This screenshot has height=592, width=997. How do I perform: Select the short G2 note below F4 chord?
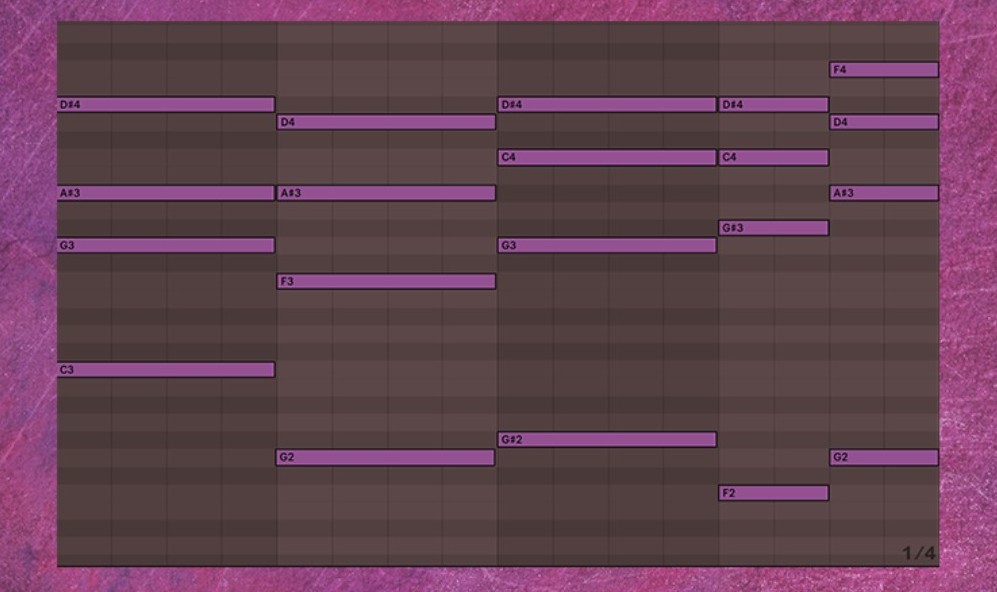884,457
